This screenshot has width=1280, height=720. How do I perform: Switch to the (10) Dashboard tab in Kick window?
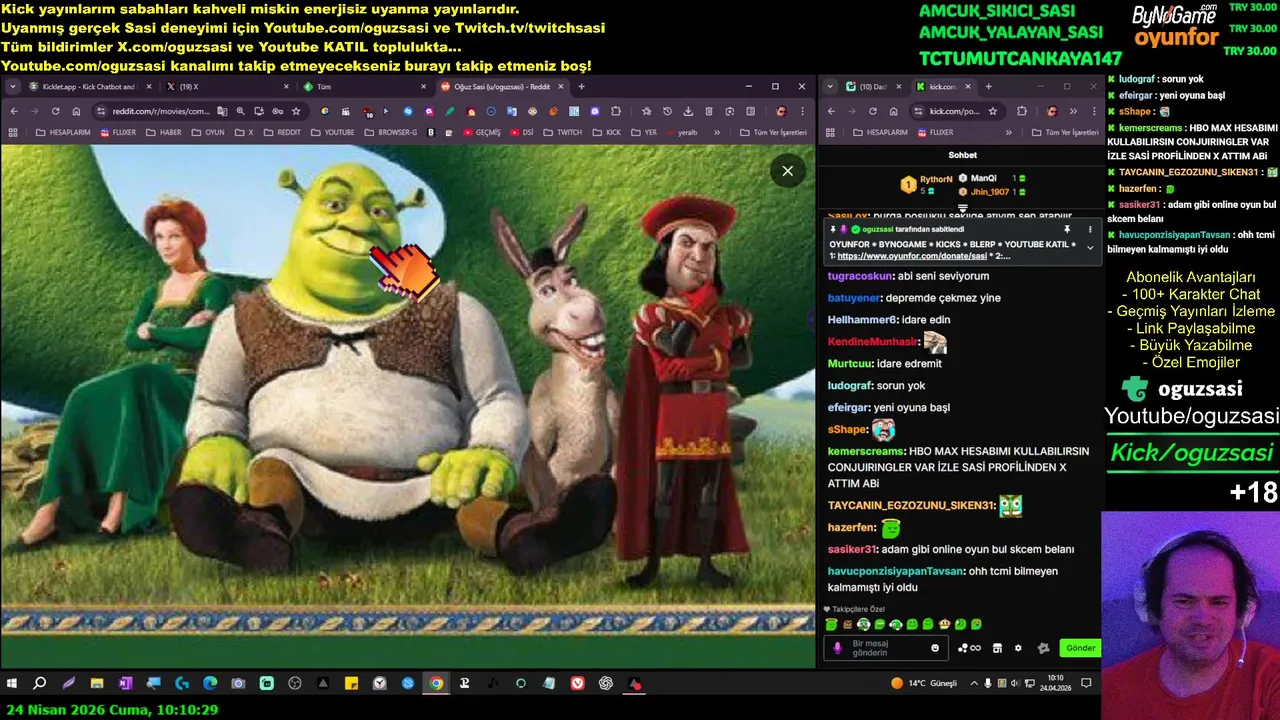874,87
